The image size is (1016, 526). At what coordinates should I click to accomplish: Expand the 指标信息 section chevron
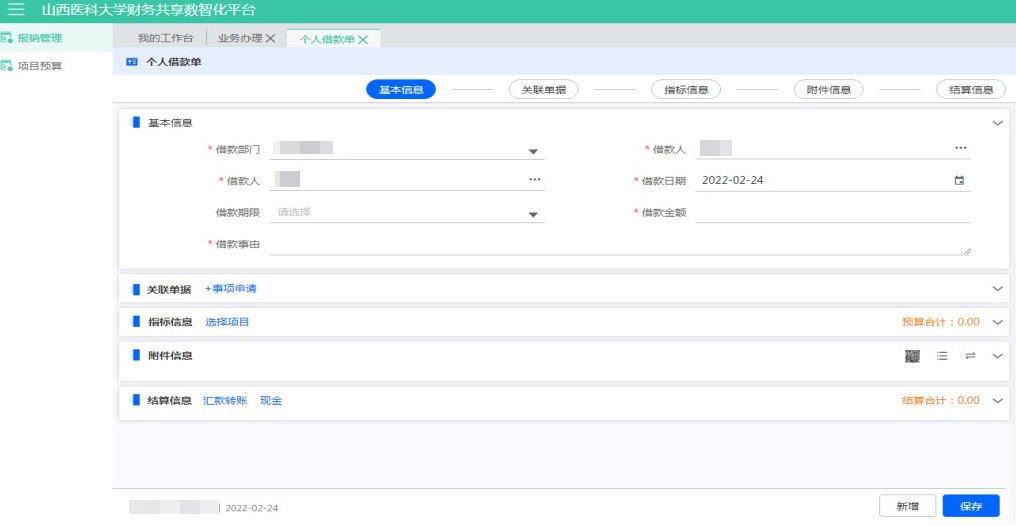(996, 322)
